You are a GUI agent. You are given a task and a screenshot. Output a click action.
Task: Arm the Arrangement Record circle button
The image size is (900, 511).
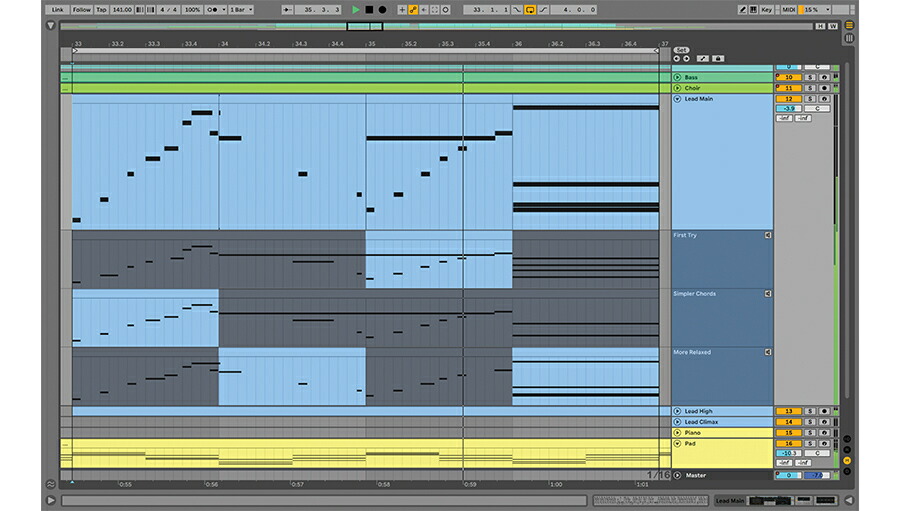(382, 9)
